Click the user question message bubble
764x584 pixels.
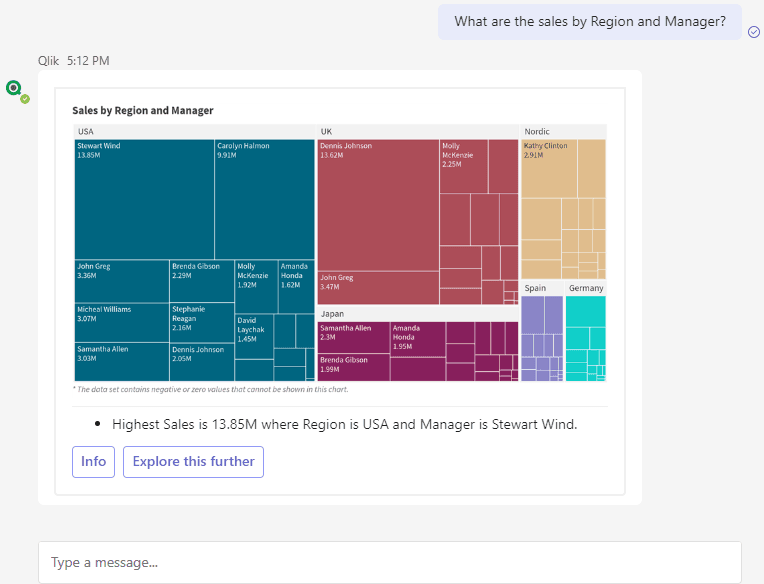click(590, 22)
